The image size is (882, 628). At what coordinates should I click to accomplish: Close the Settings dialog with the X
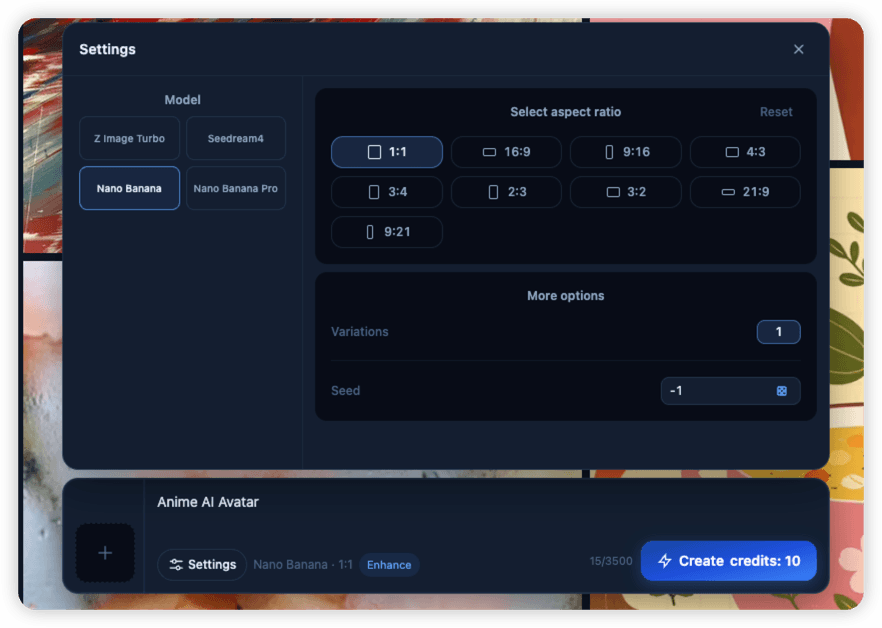(x=798, y=50)
